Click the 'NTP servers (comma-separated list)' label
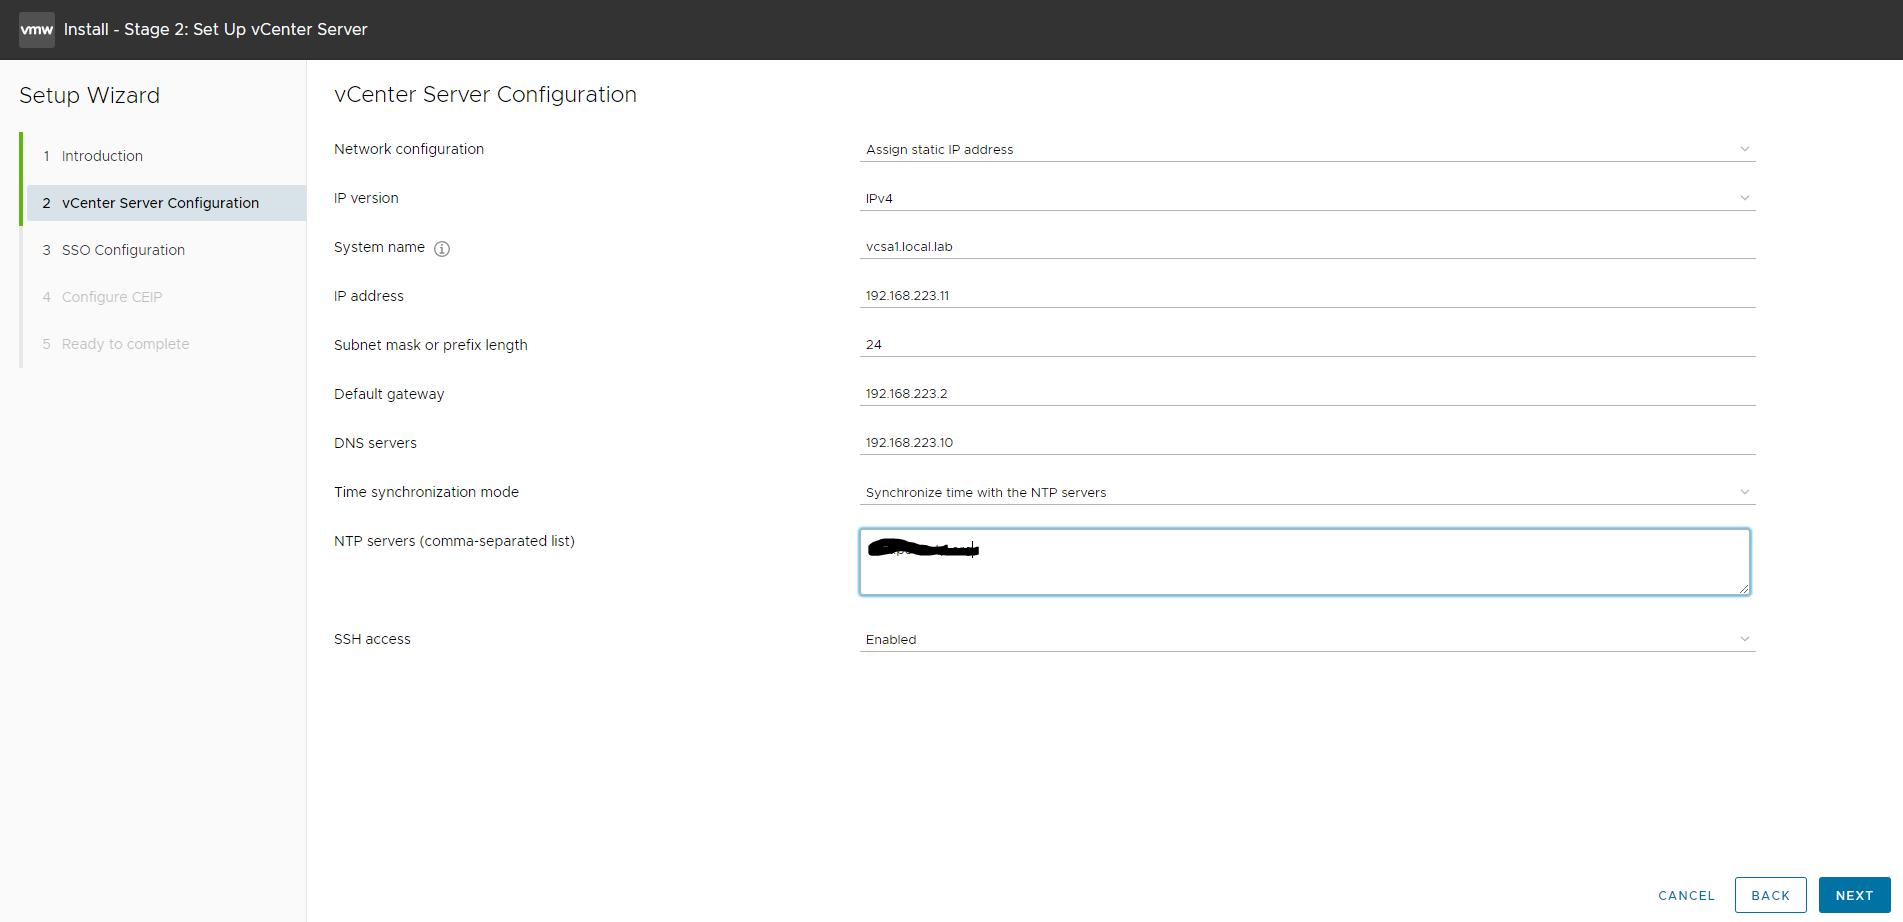1903x922 pixels. point(454,541)
